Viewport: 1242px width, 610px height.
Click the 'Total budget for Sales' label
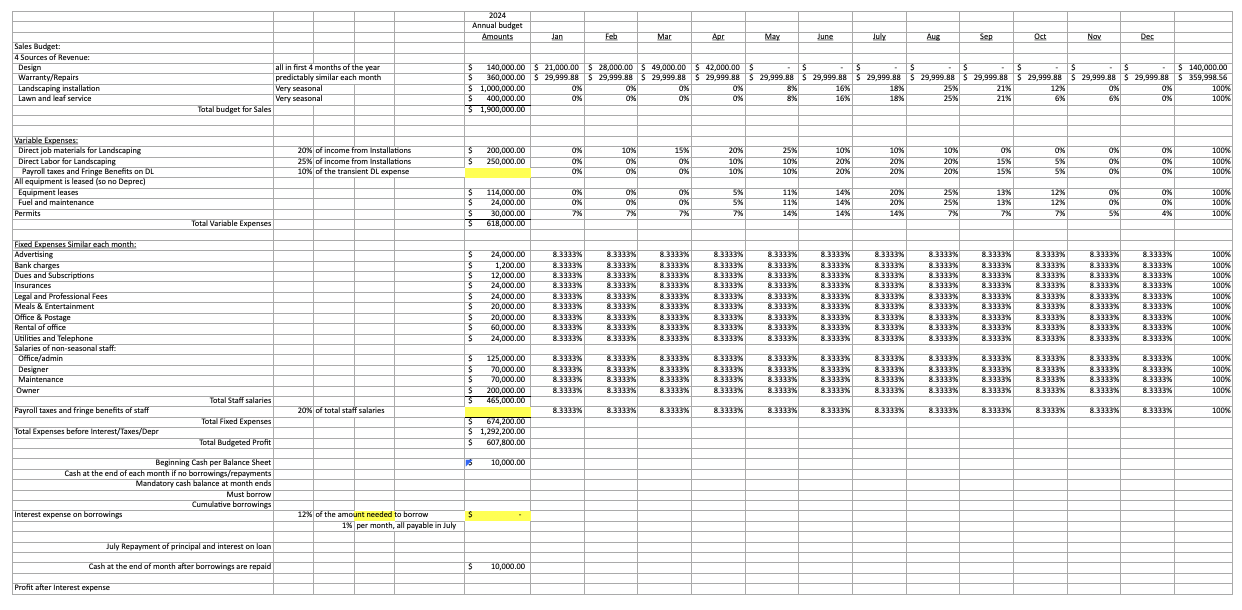point(235,108)
